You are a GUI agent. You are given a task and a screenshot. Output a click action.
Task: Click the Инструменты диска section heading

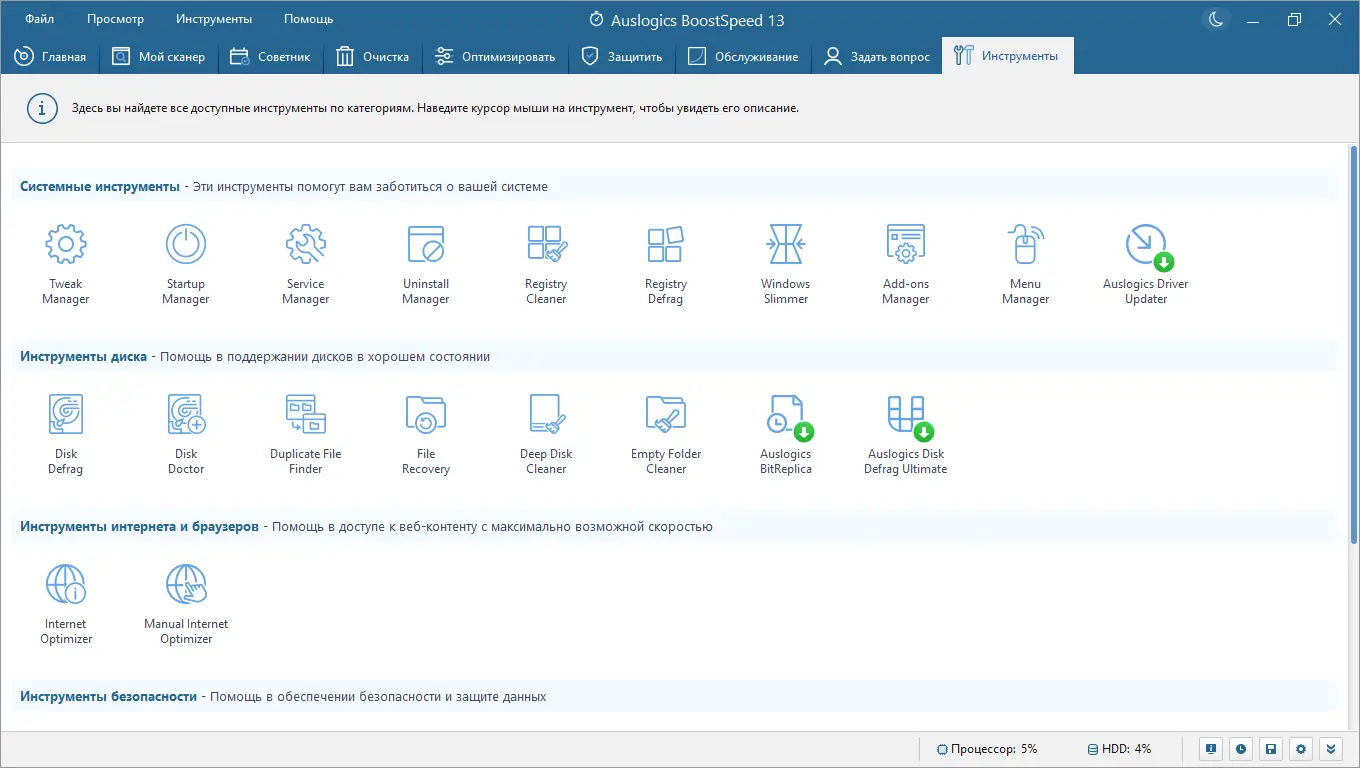tap(84, 357)
